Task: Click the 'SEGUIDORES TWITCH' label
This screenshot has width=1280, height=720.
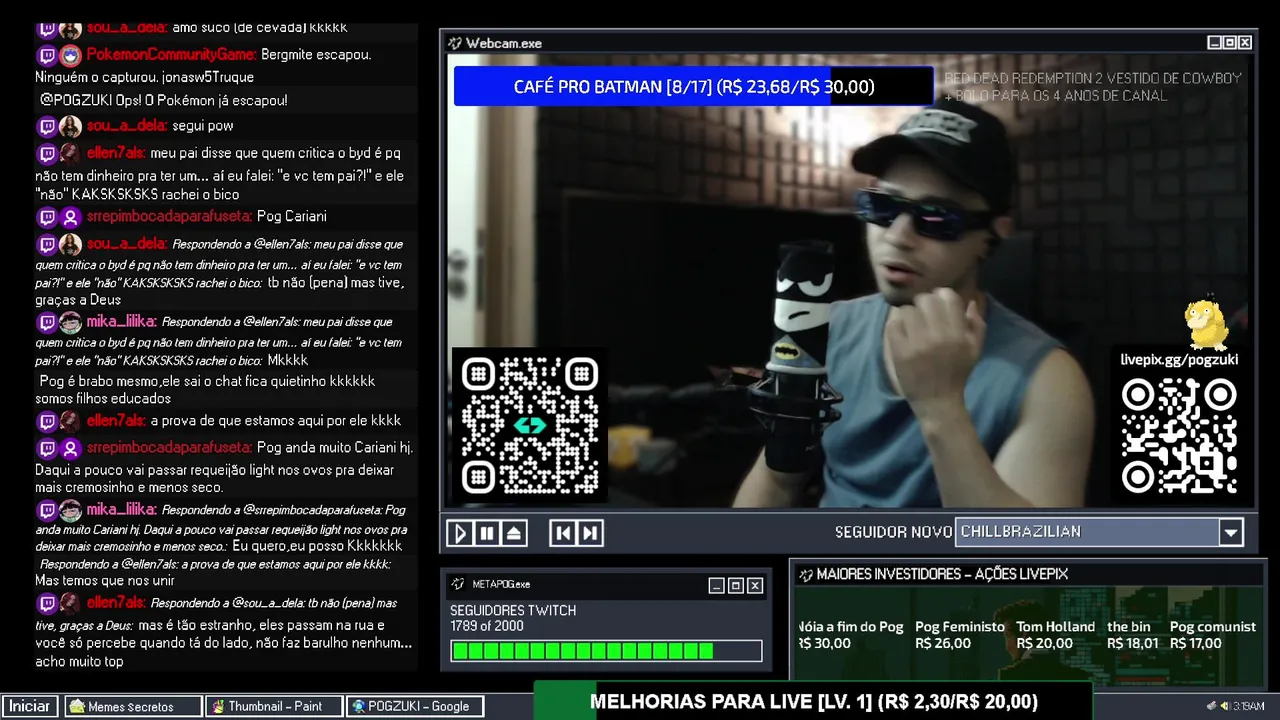Action: point(513,611)
